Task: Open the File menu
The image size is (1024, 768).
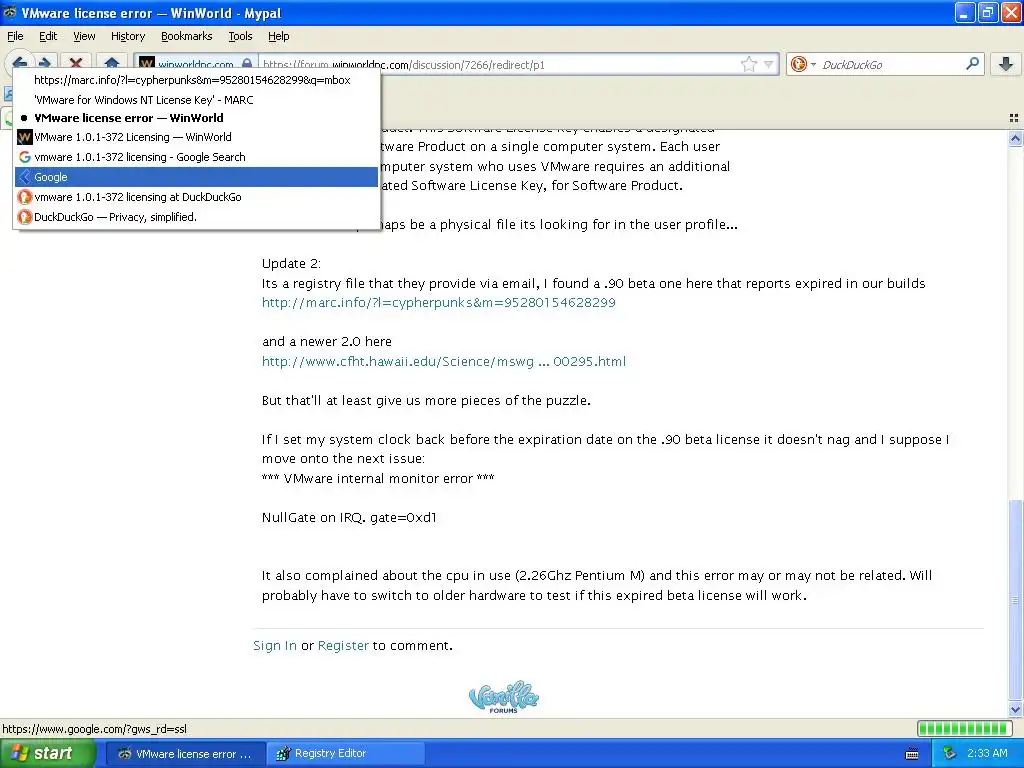Action: tap(15, 36)
